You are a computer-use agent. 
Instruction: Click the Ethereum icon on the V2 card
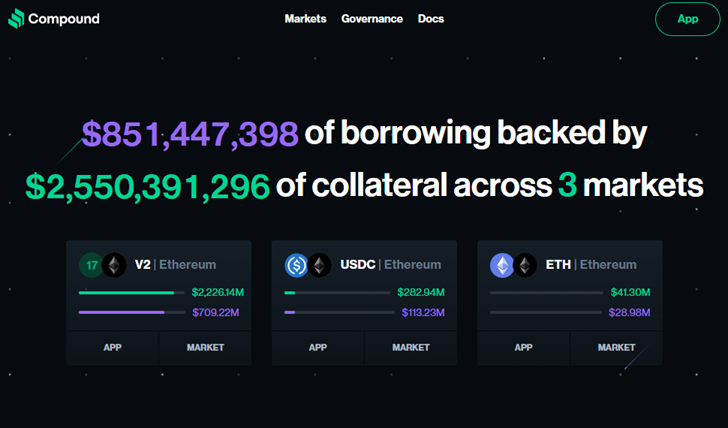[114, 265]
